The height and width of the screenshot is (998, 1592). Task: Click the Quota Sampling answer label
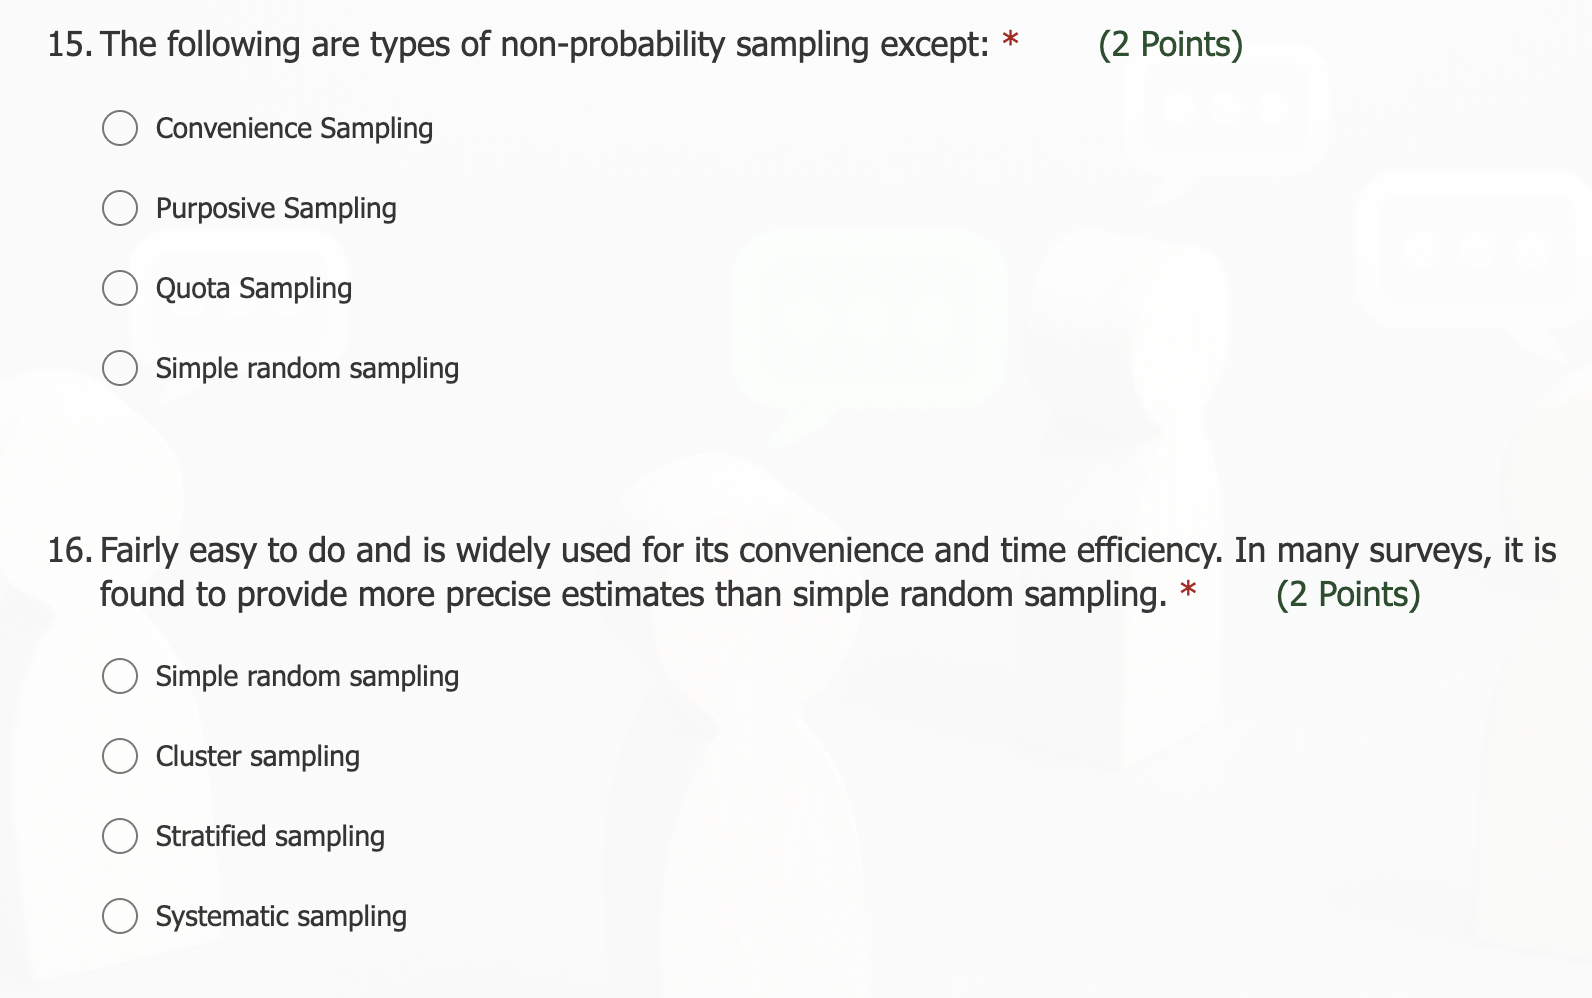[253, 288]
